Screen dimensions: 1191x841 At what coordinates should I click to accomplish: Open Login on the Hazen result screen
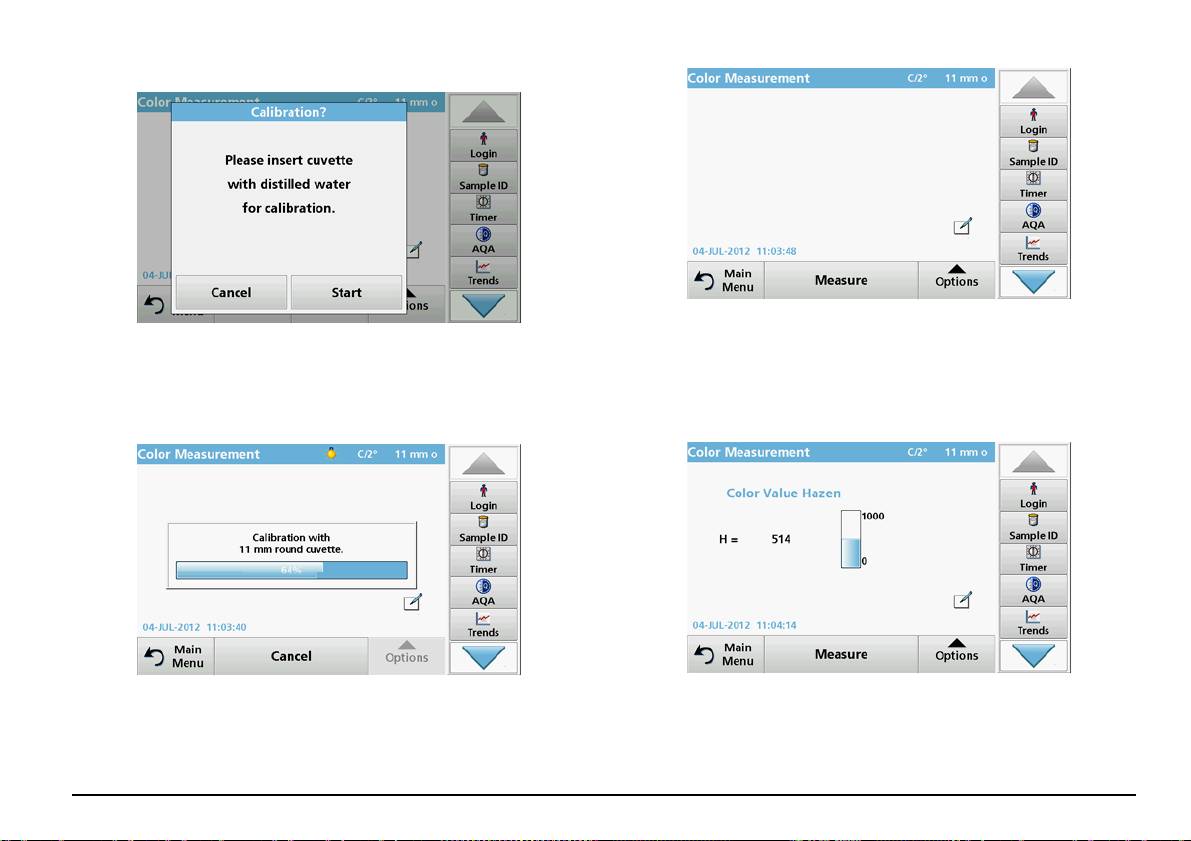(x=1033, y=496)
